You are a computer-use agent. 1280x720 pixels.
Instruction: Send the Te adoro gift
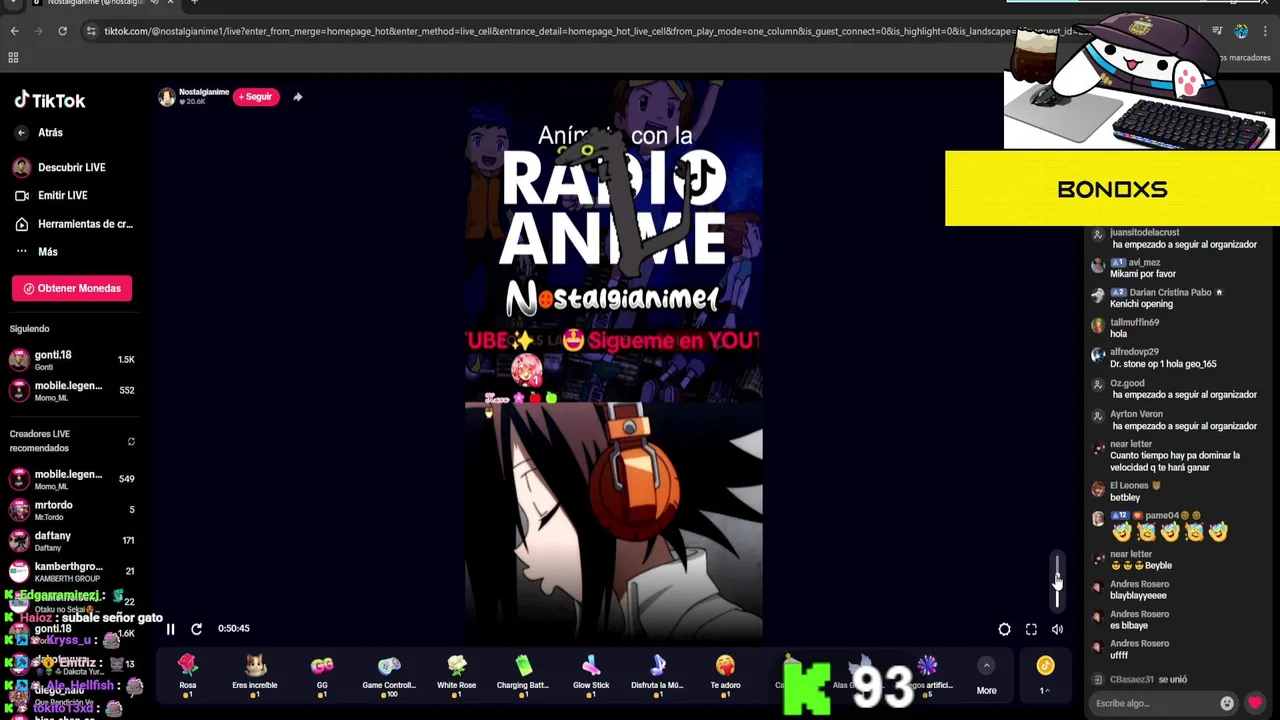pos(725,675)
